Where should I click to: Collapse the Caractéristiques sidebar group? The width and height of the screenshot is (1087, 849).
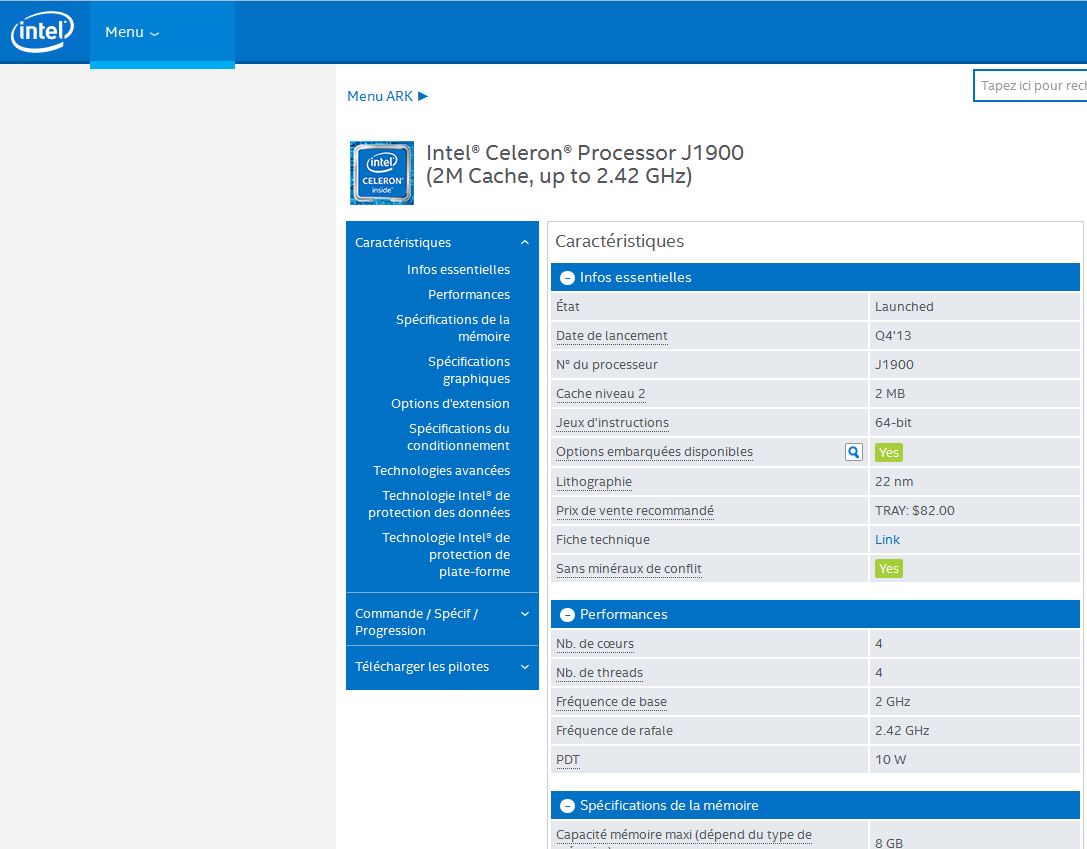point(524,242)
